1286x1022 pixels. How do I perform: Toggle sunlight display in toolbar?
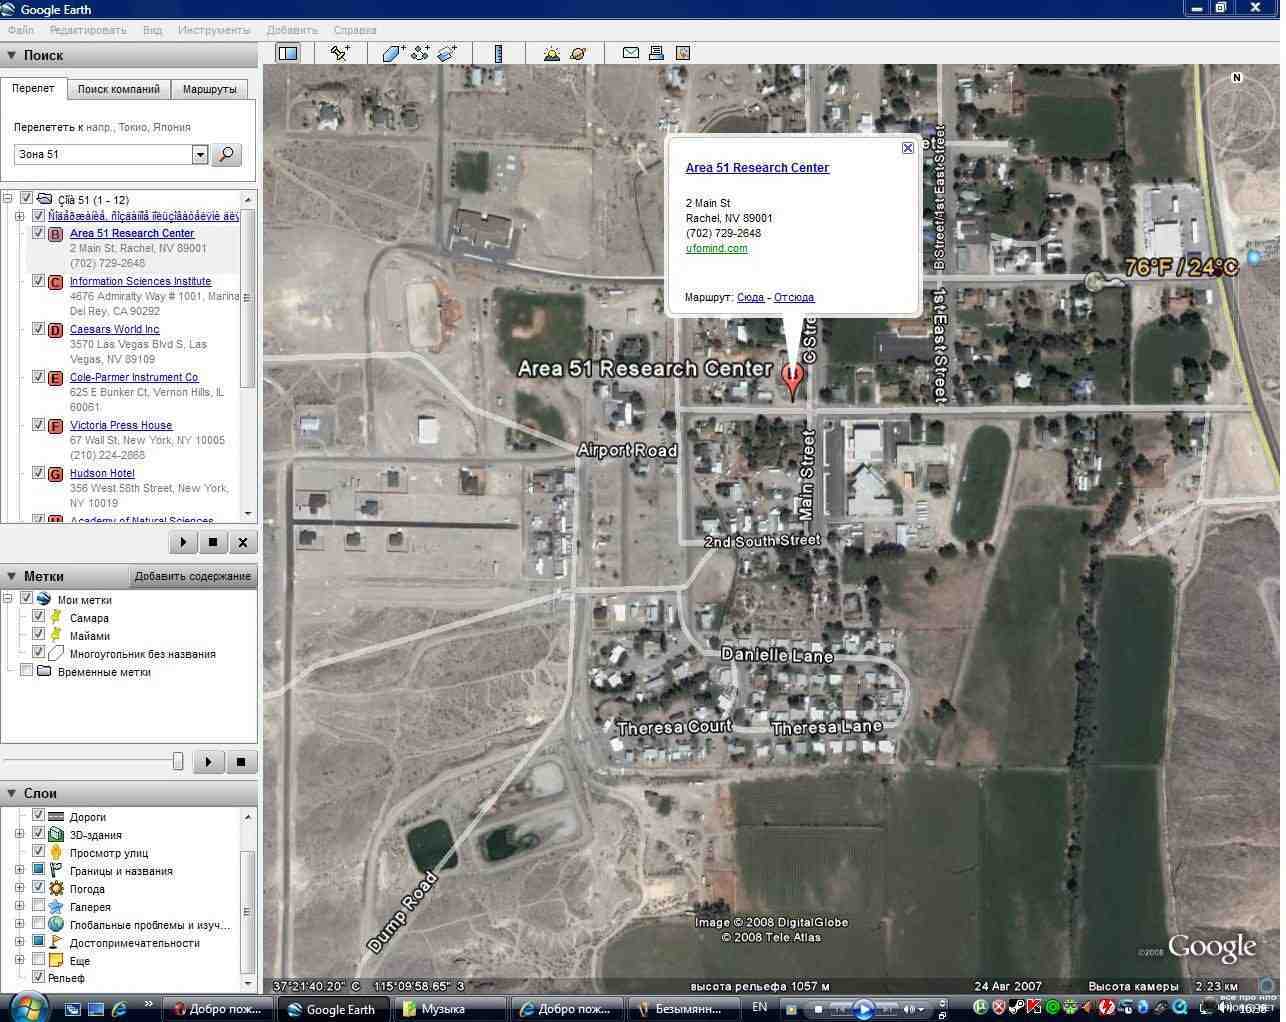551,53
